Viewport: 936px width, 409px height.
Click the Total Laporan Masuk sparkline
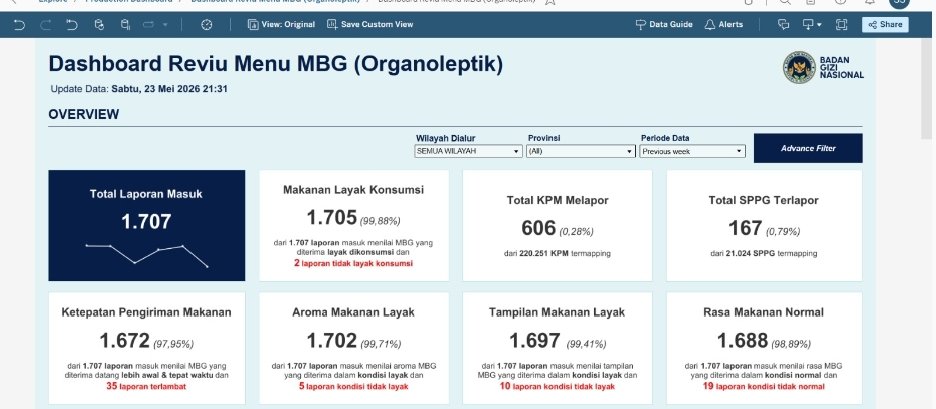click(x=147, y=254)
